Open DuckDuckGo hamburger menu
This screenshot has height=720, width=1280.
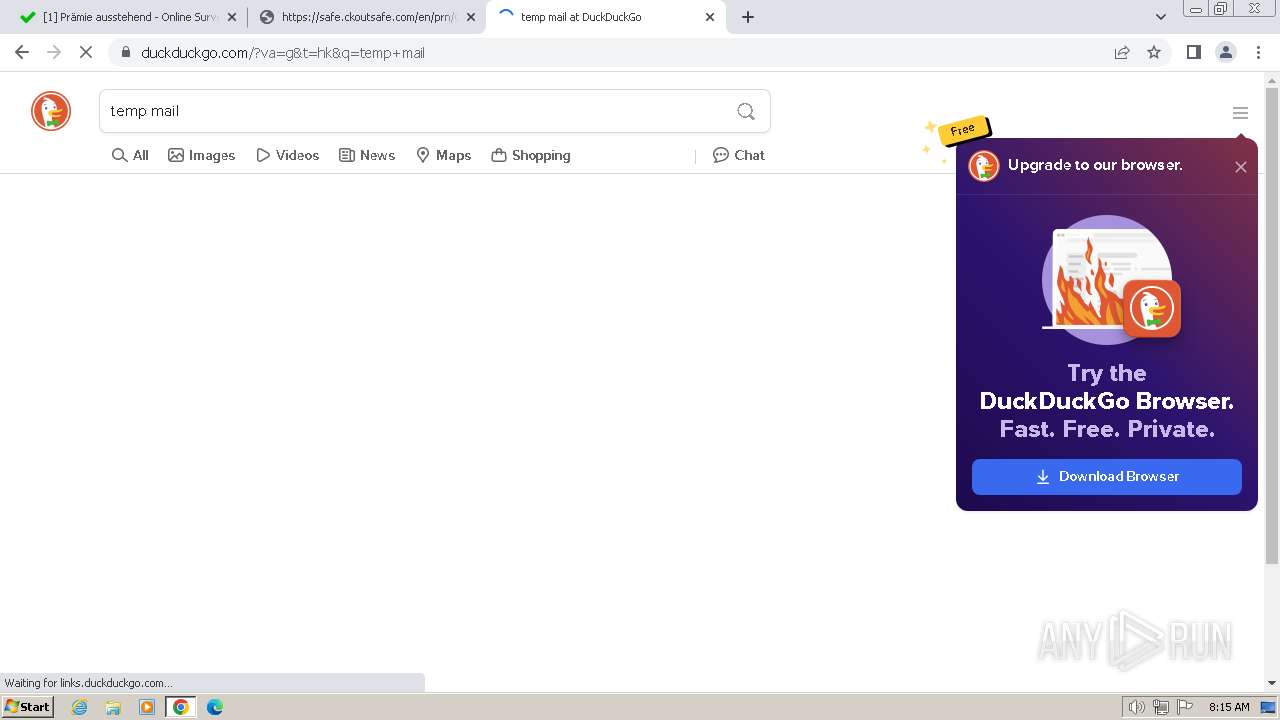[x=1240, y=113]
